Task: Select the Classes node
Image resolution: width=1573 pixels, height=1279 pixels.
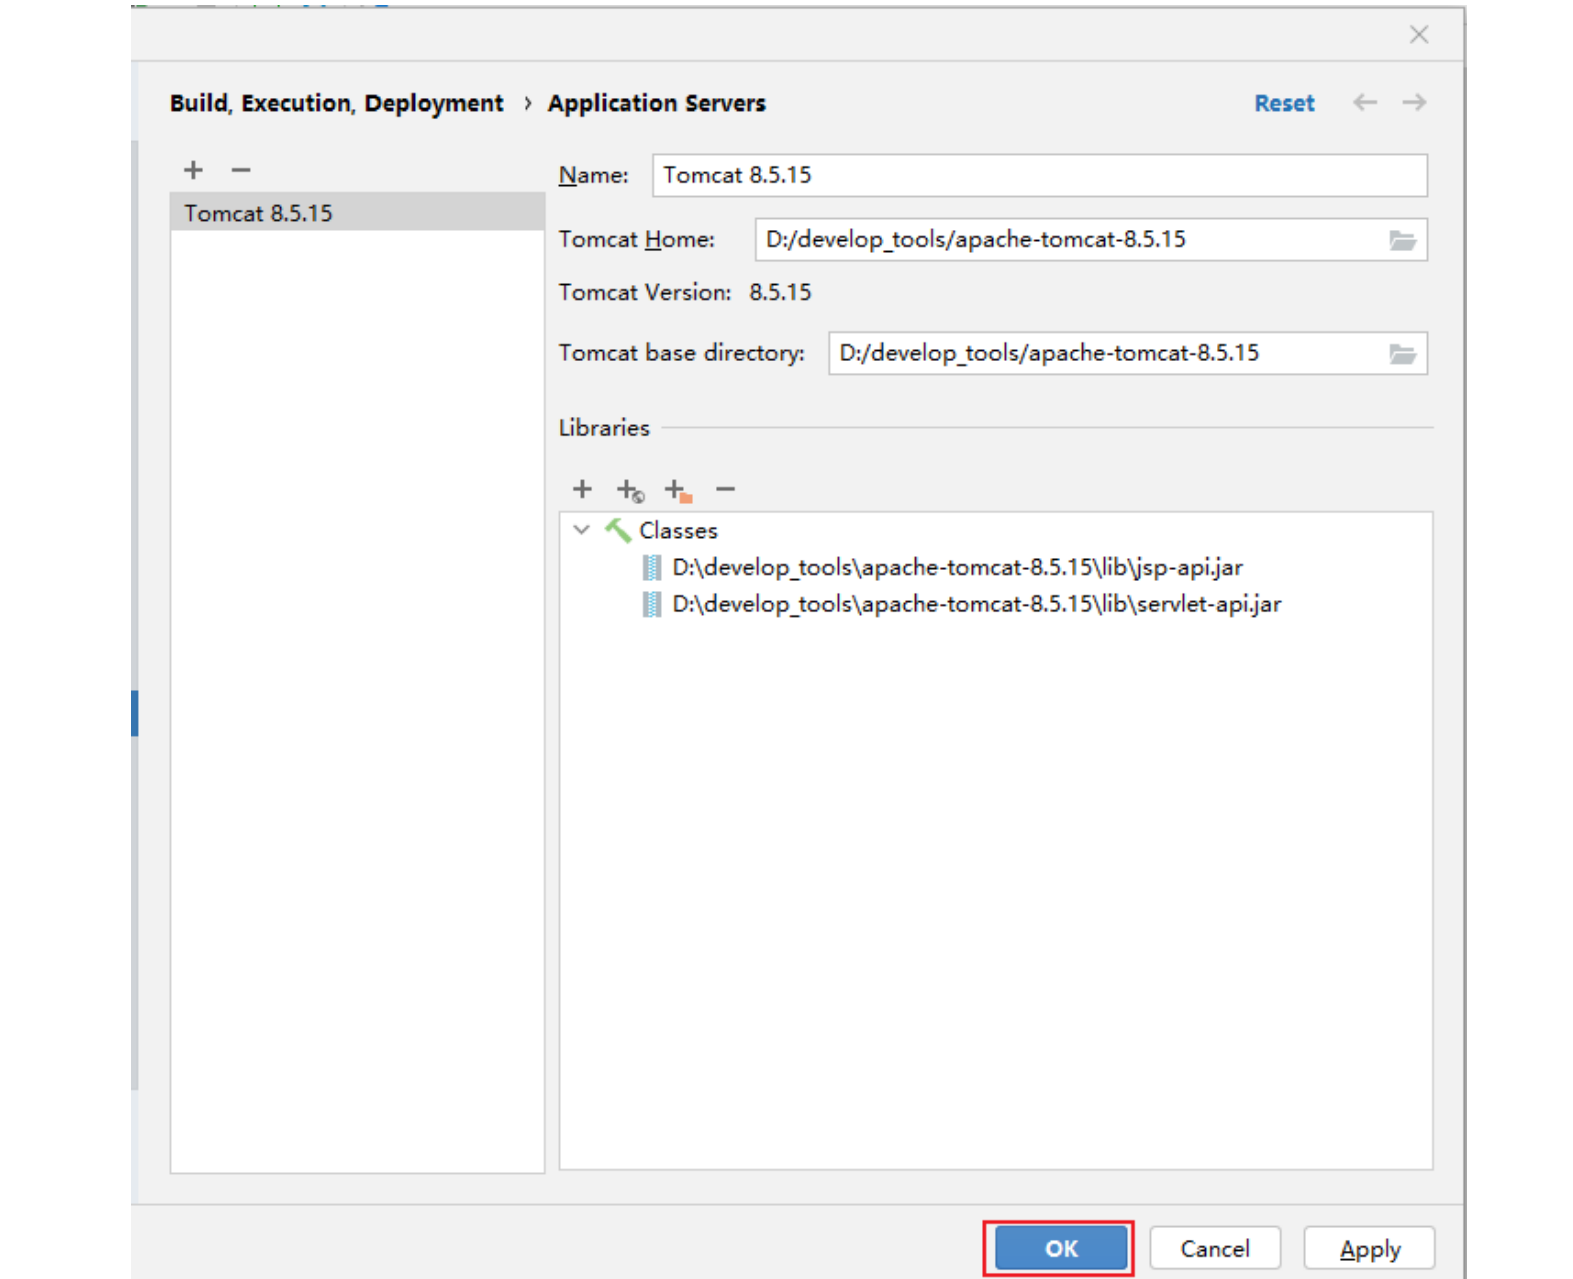Action: (678, 530)
